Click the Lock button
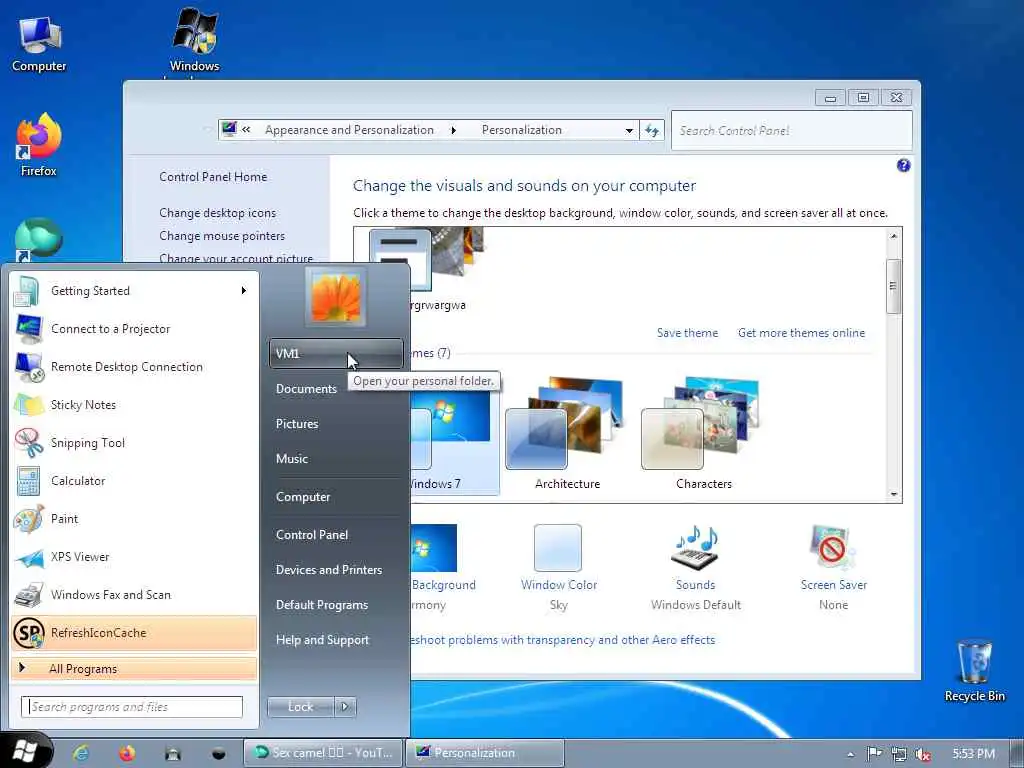Image resolution: width=1024 pixels, height=768 pixels. coord(300,707)
